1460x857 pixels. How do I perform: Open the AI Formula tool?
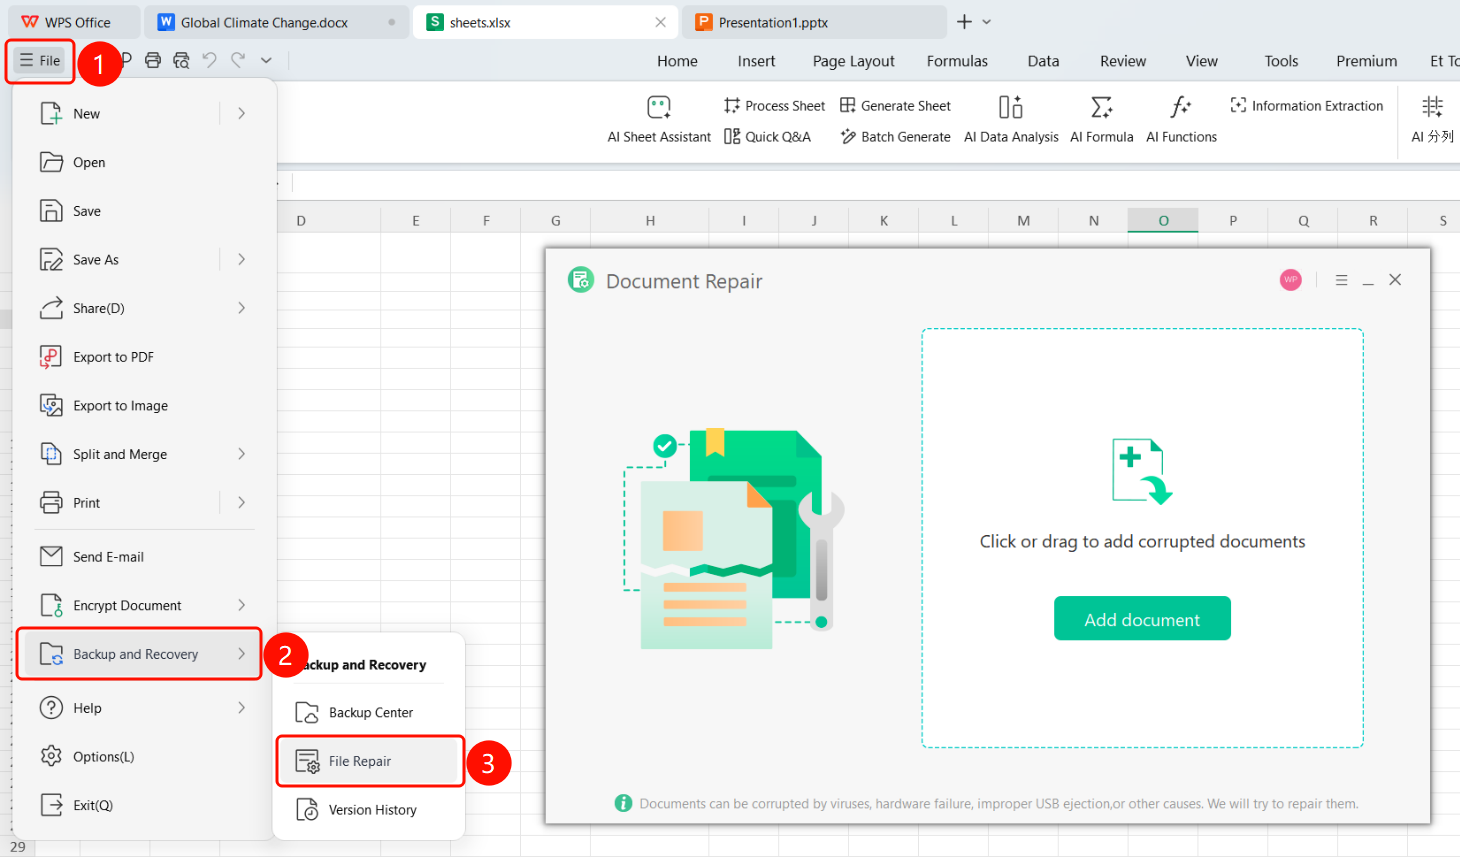pyautogui.click(x=1102, y=119)
